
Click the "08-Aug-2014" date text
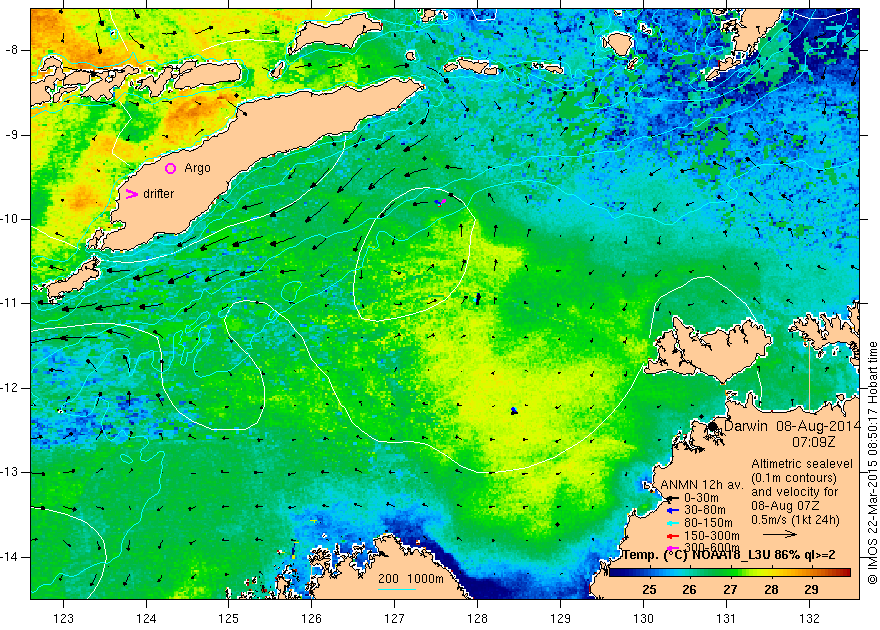818,425
